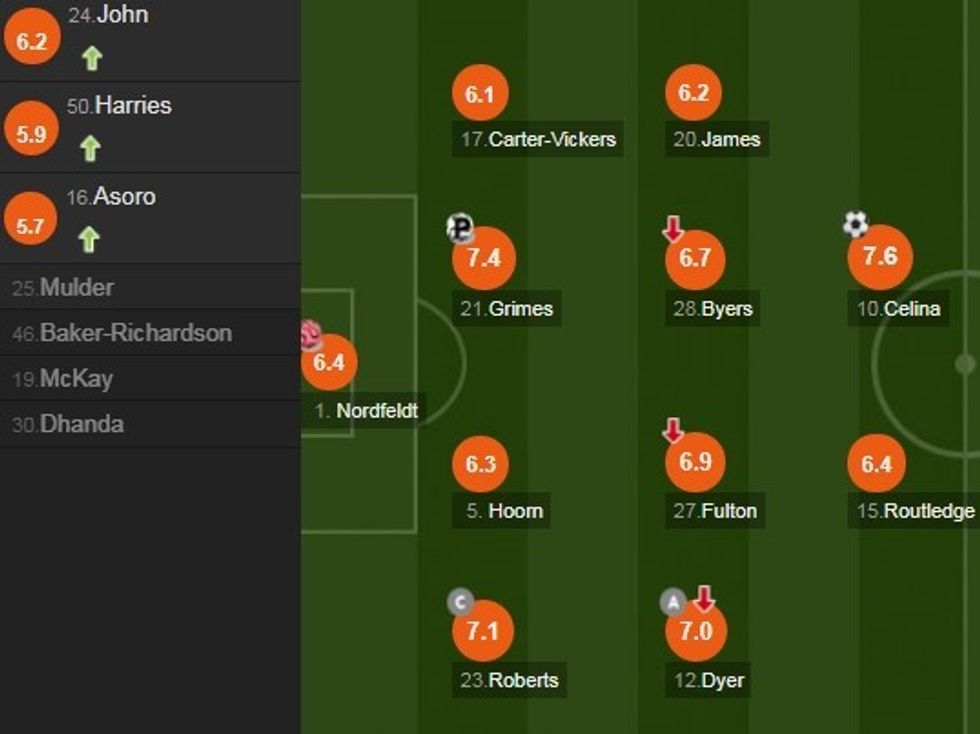980x734 pixels.
Task: Select Baker-Richardson in the bench list
Action: tap(122, 333)
